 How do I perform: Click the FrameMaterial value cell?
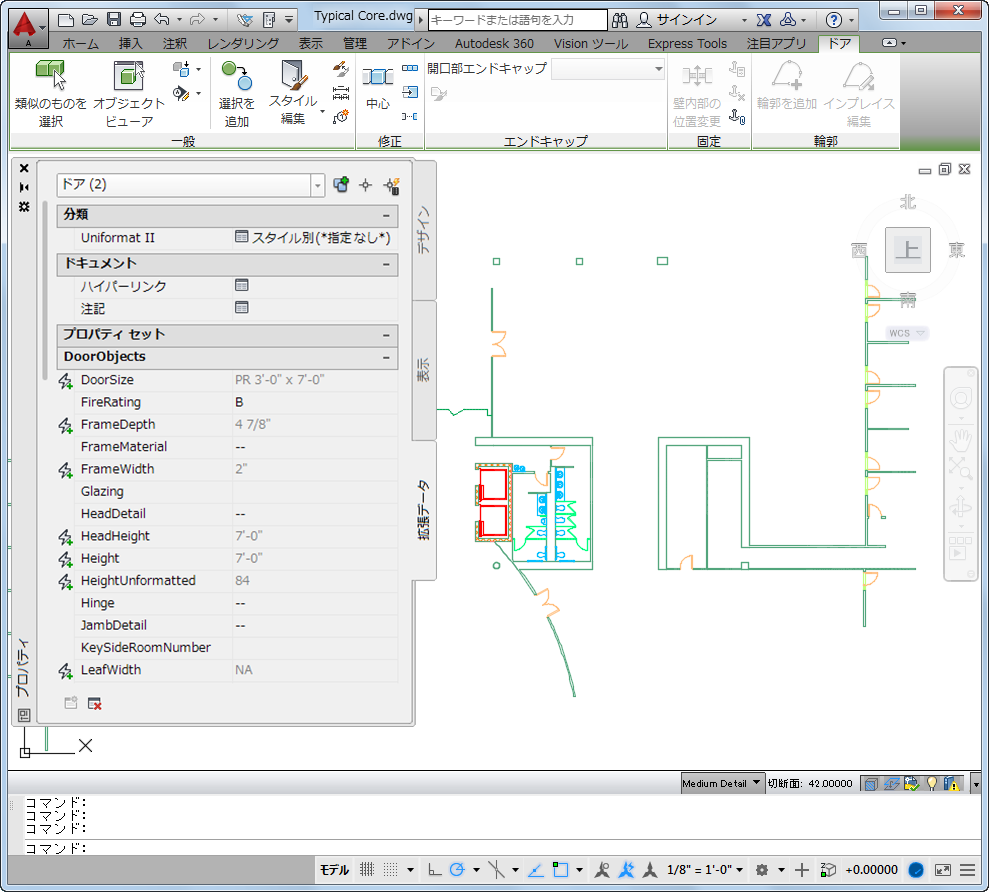(315, 447)
